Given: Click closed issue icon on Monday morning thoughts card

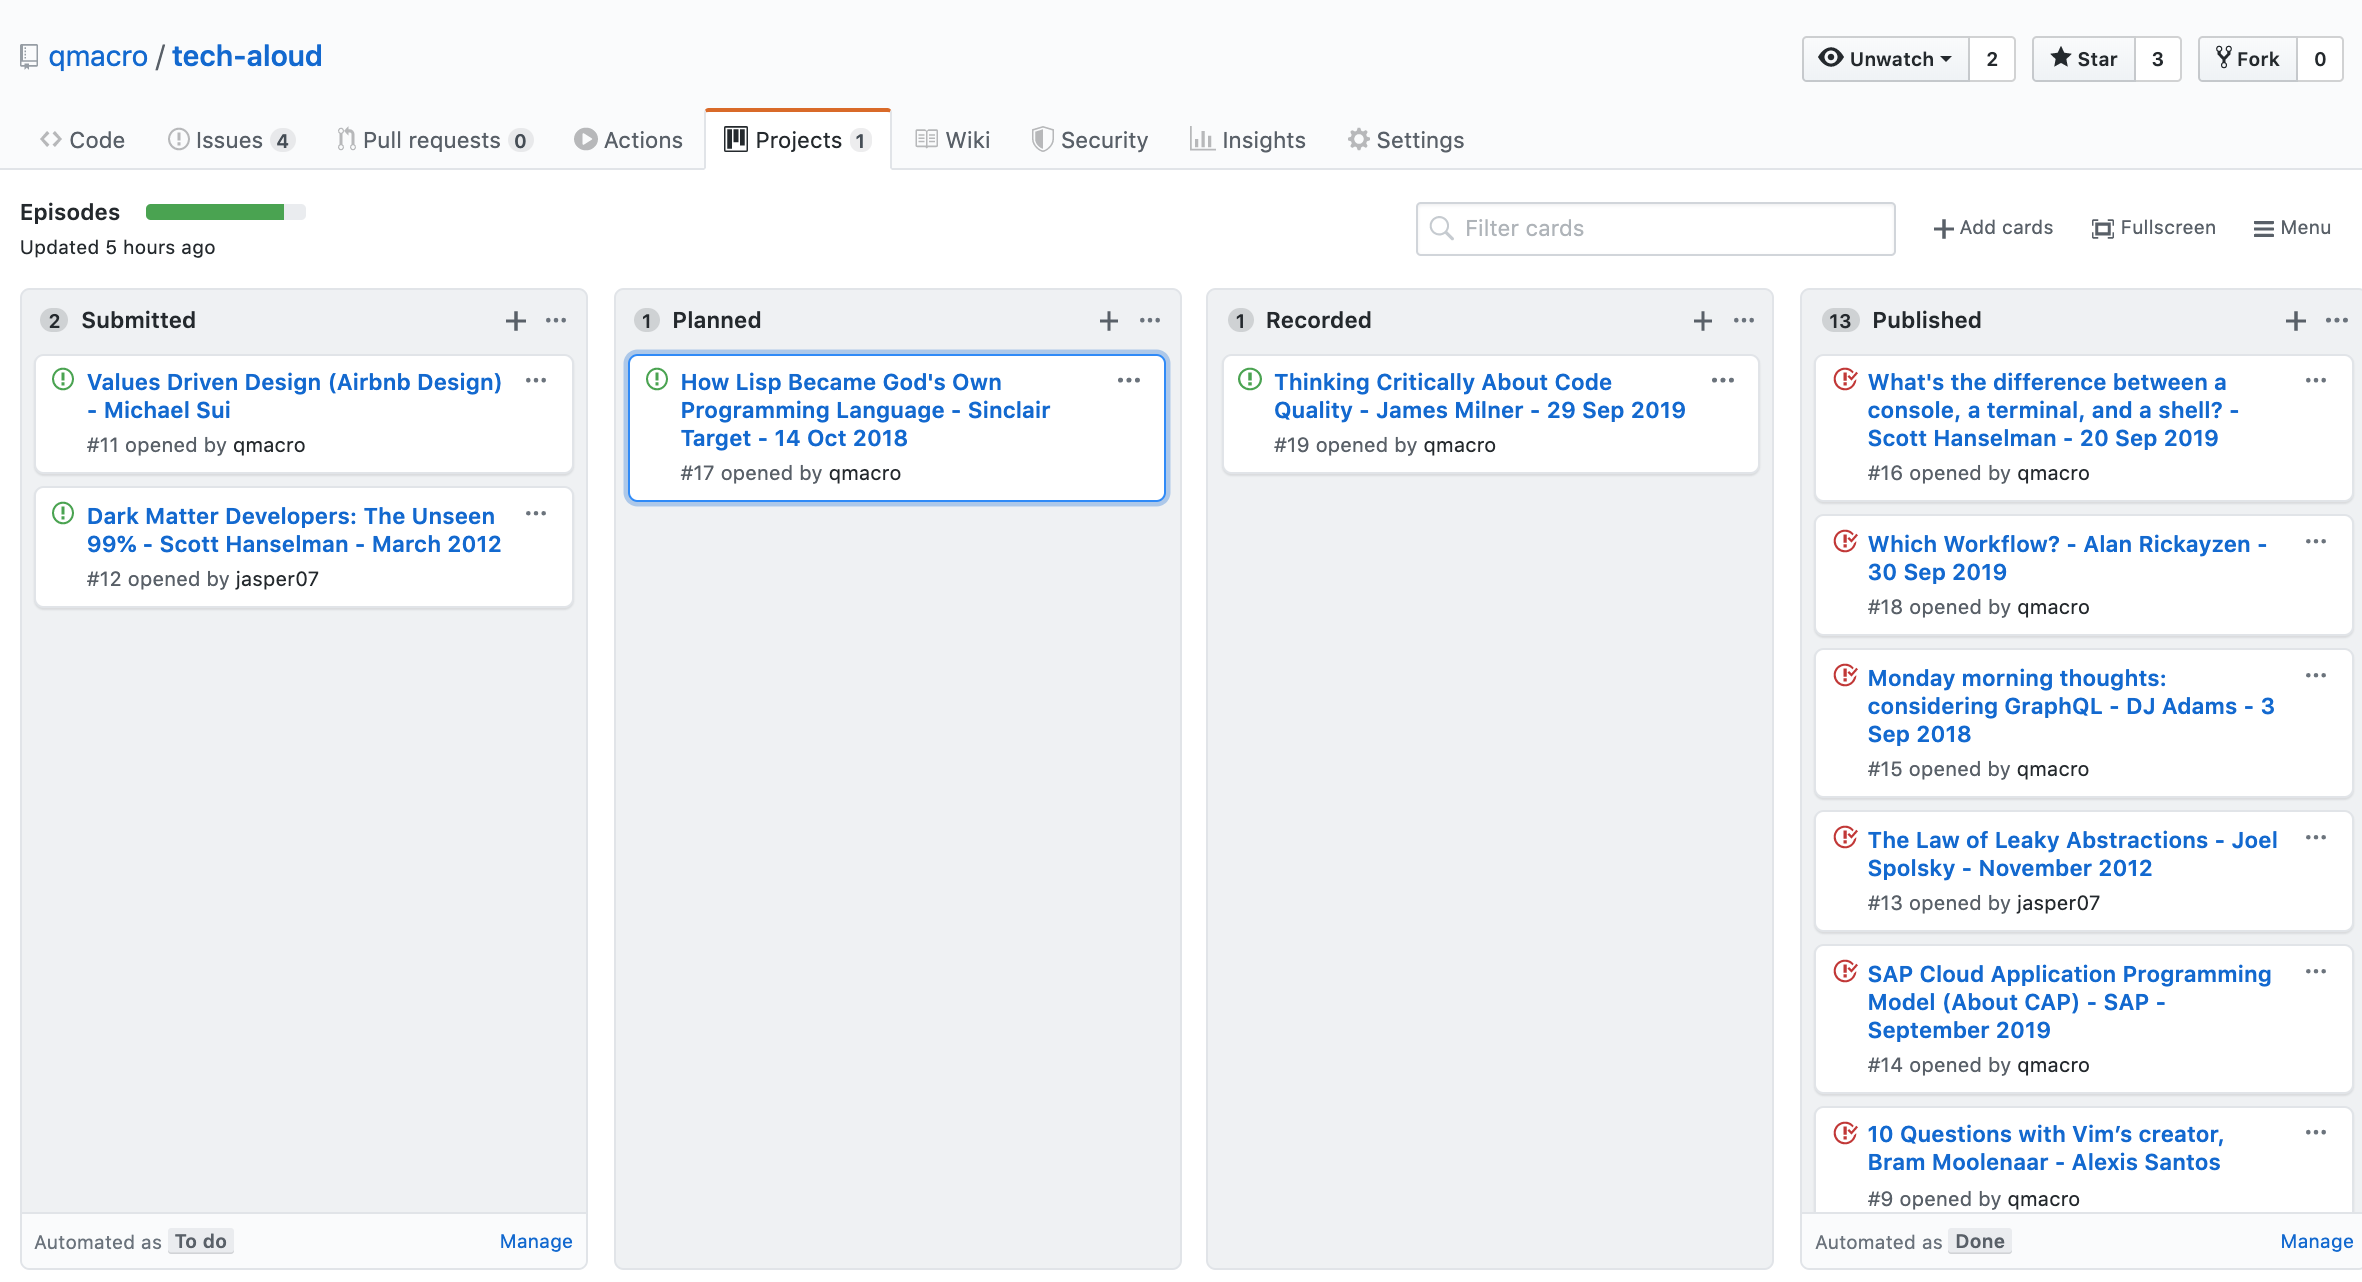Looking at the screenshot, I should tap(1845, 676).
